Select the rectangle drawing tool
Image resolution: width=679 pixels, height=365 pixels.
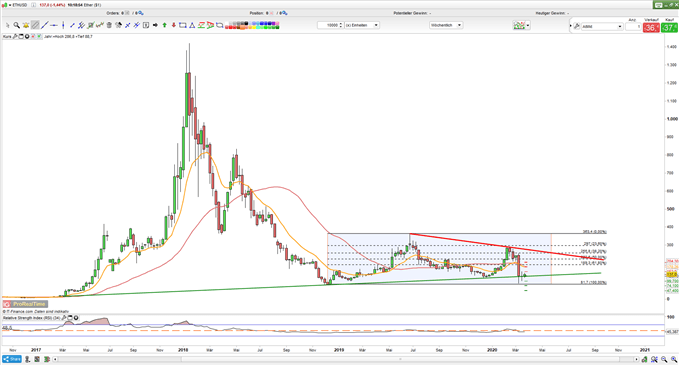(x=182, y=25)
